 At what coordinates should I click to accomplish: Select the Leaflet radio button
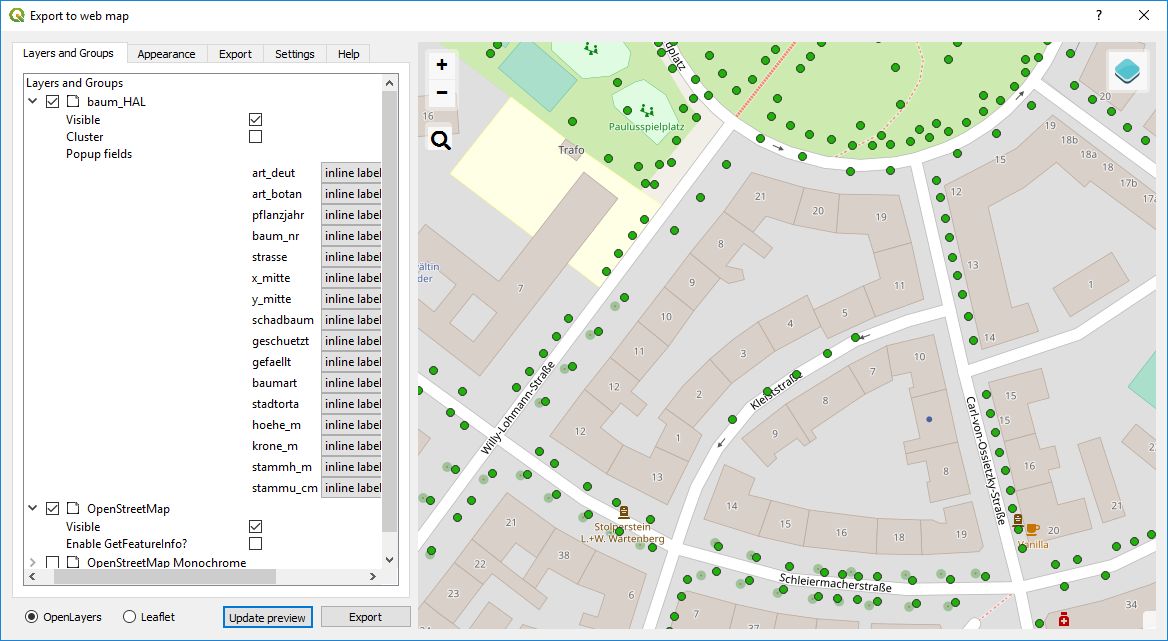tap(130, 617)
